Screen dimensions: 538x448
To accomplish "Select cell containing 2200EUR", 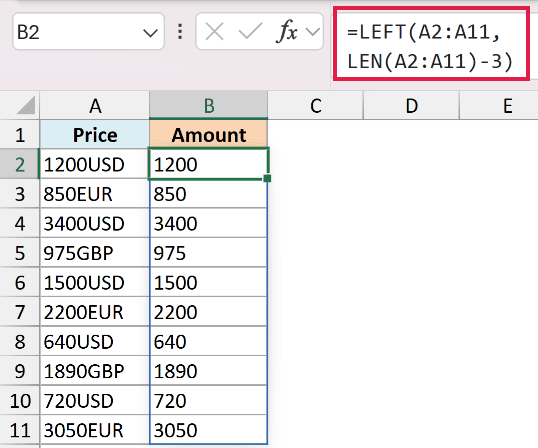I will tap(95, 311).
